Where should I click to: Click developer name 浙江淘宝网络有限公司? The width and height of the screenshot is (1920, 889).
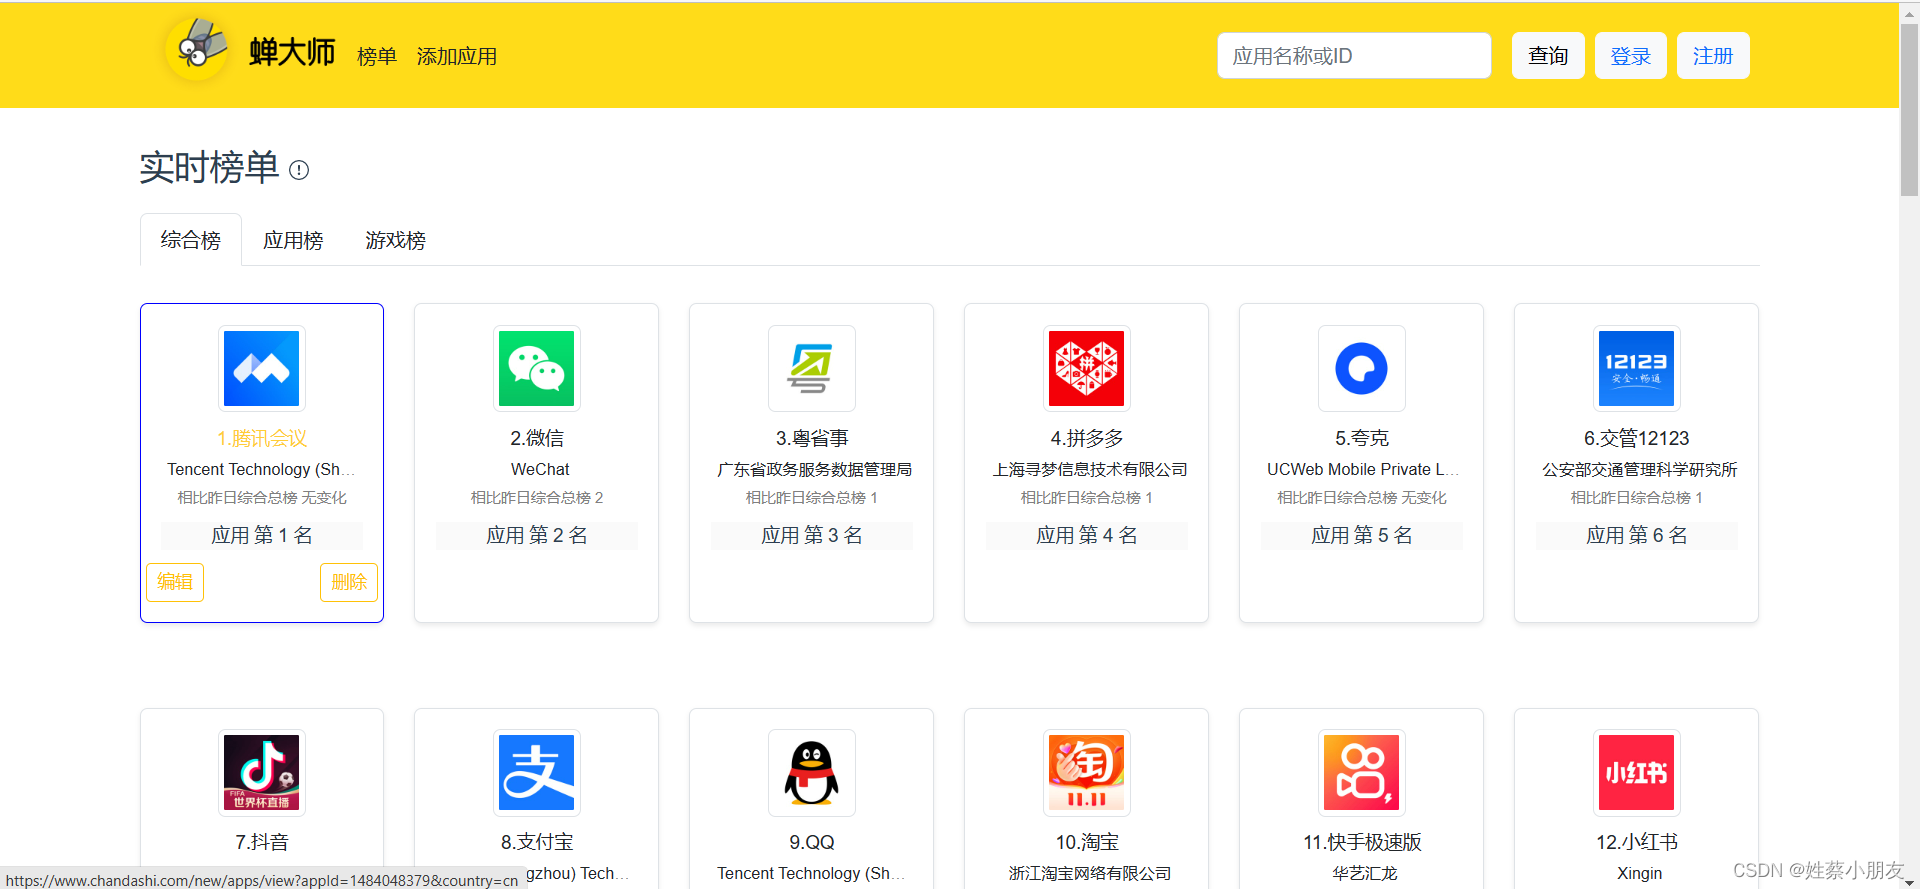click(x=1089, y=873)
